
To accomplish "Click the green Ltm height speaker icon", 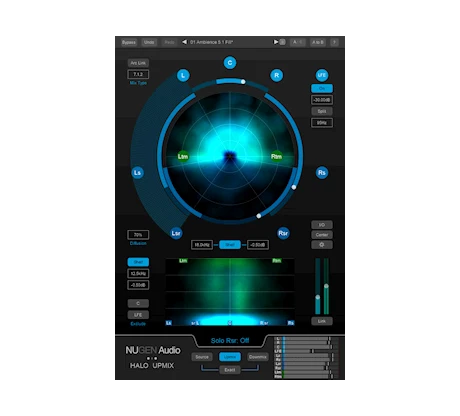I will point(183,156).
